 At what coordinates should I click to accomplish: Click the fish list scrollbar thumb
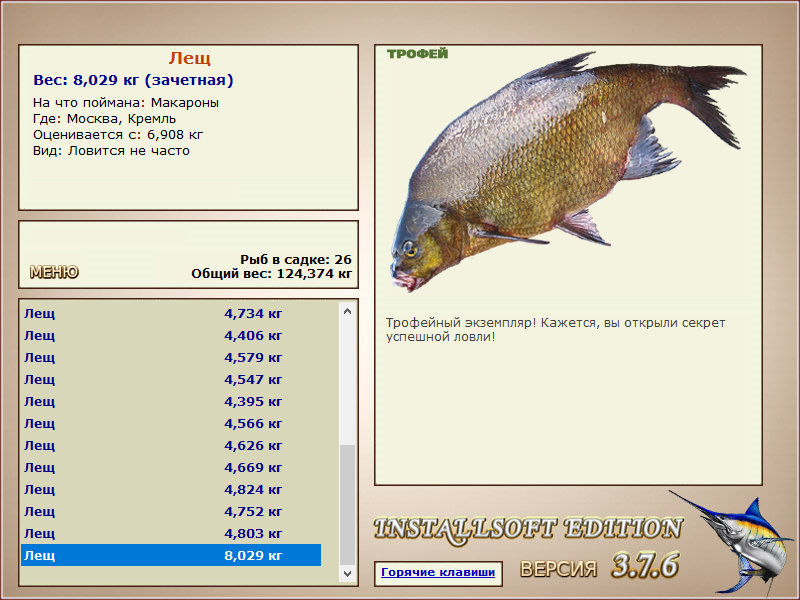coord(347,505)
